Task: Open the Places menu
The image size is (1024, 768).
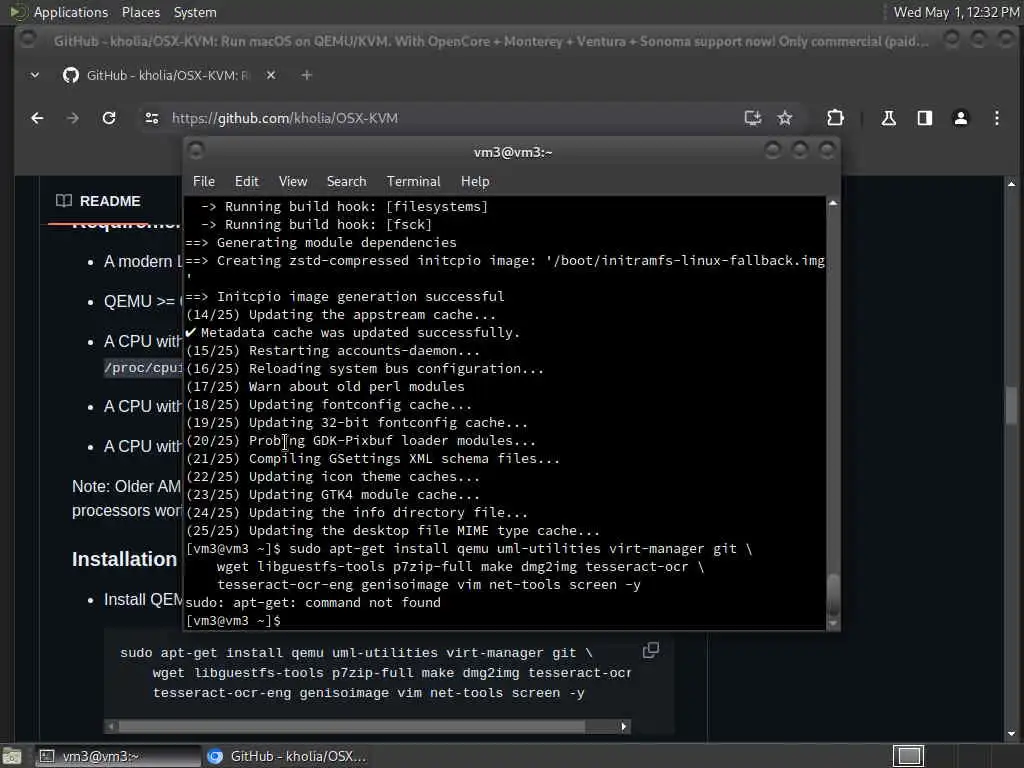Action: (x=140, y=12)
